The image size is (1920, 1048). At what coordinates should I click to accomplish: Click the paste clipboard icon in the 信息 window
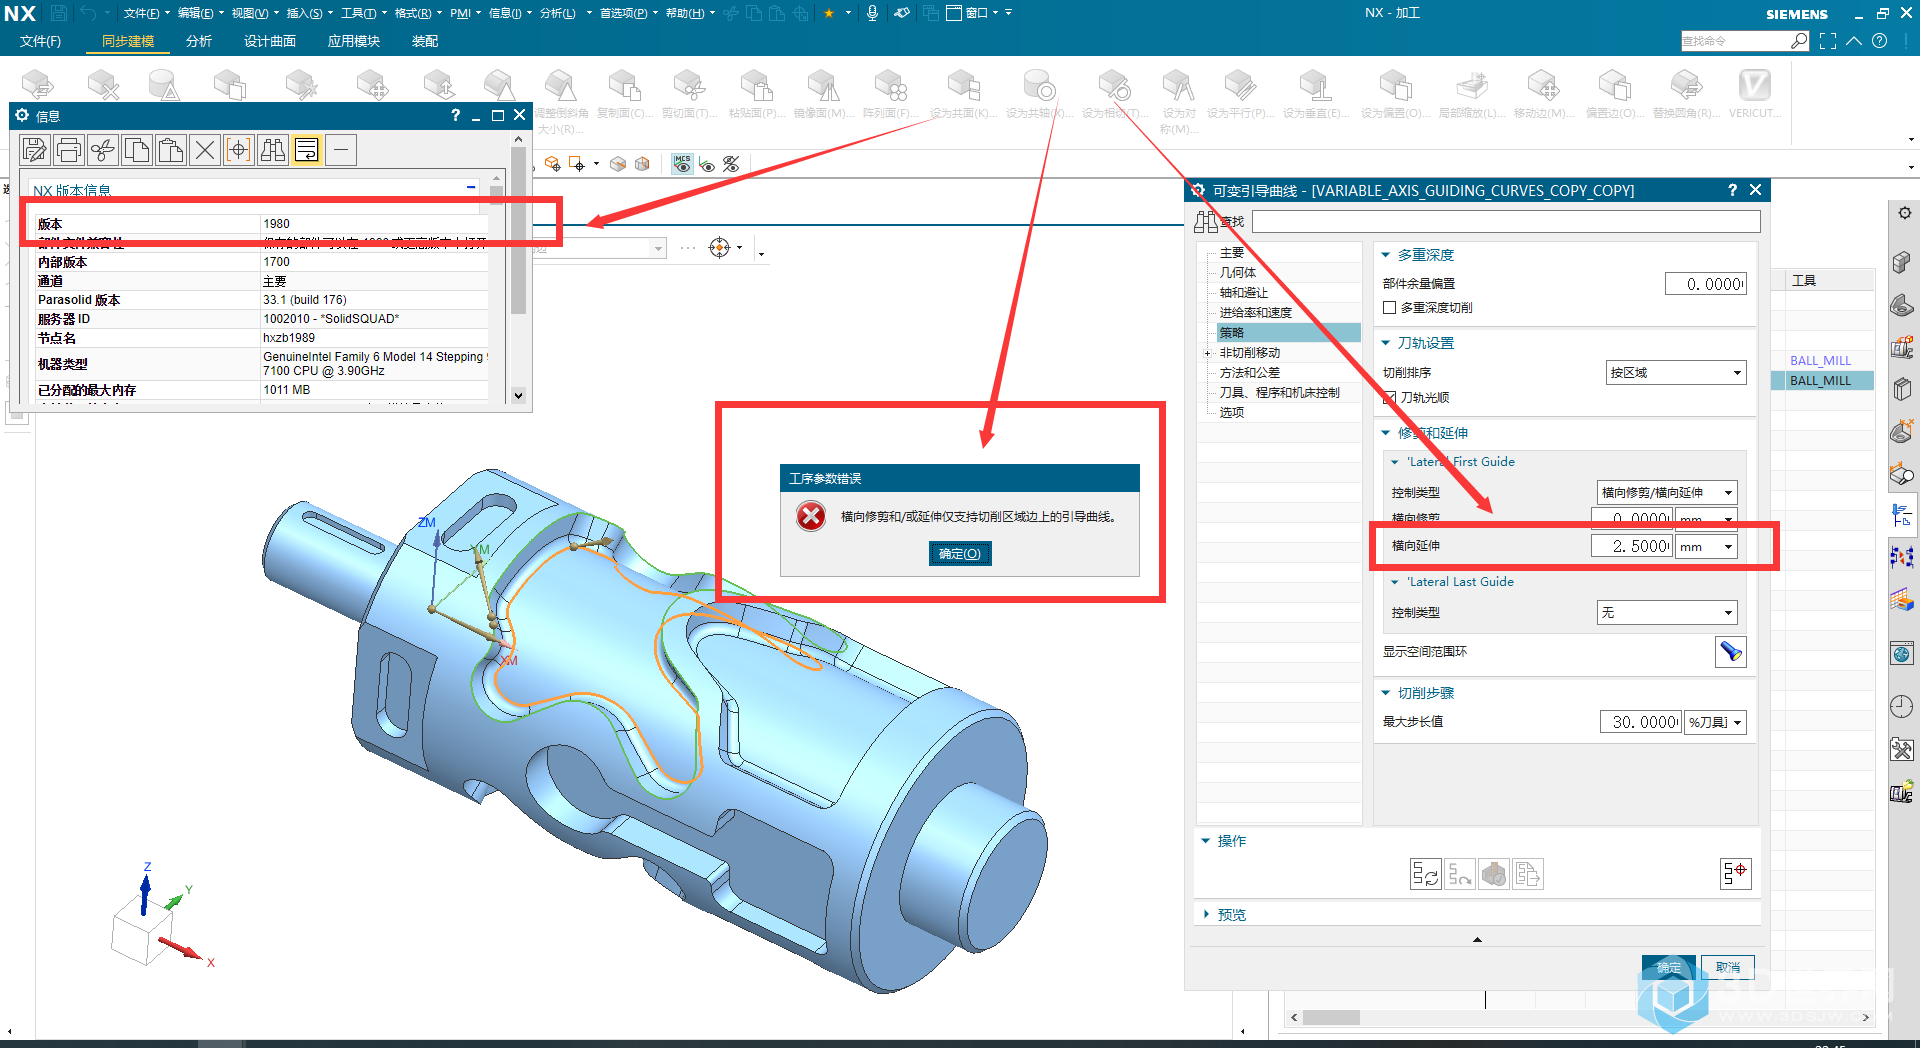[171, 150]
